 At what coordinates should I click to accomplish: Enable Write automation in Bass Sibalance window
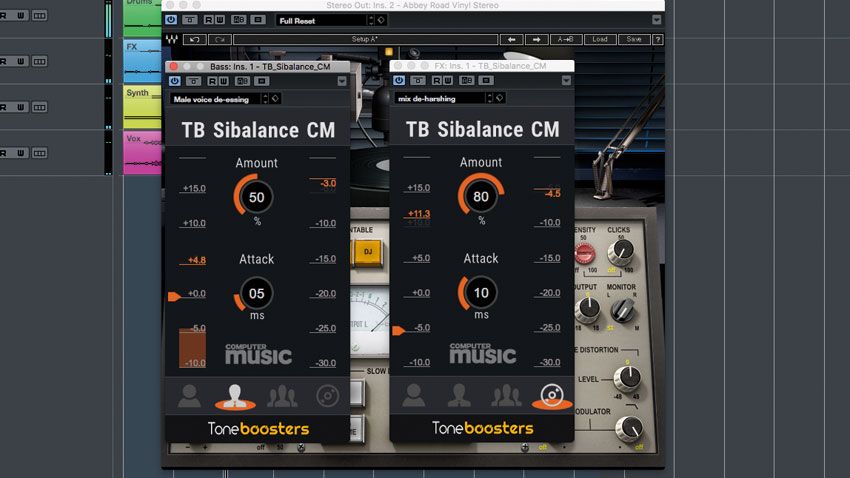pyautogui.click(x=223, y=81)
